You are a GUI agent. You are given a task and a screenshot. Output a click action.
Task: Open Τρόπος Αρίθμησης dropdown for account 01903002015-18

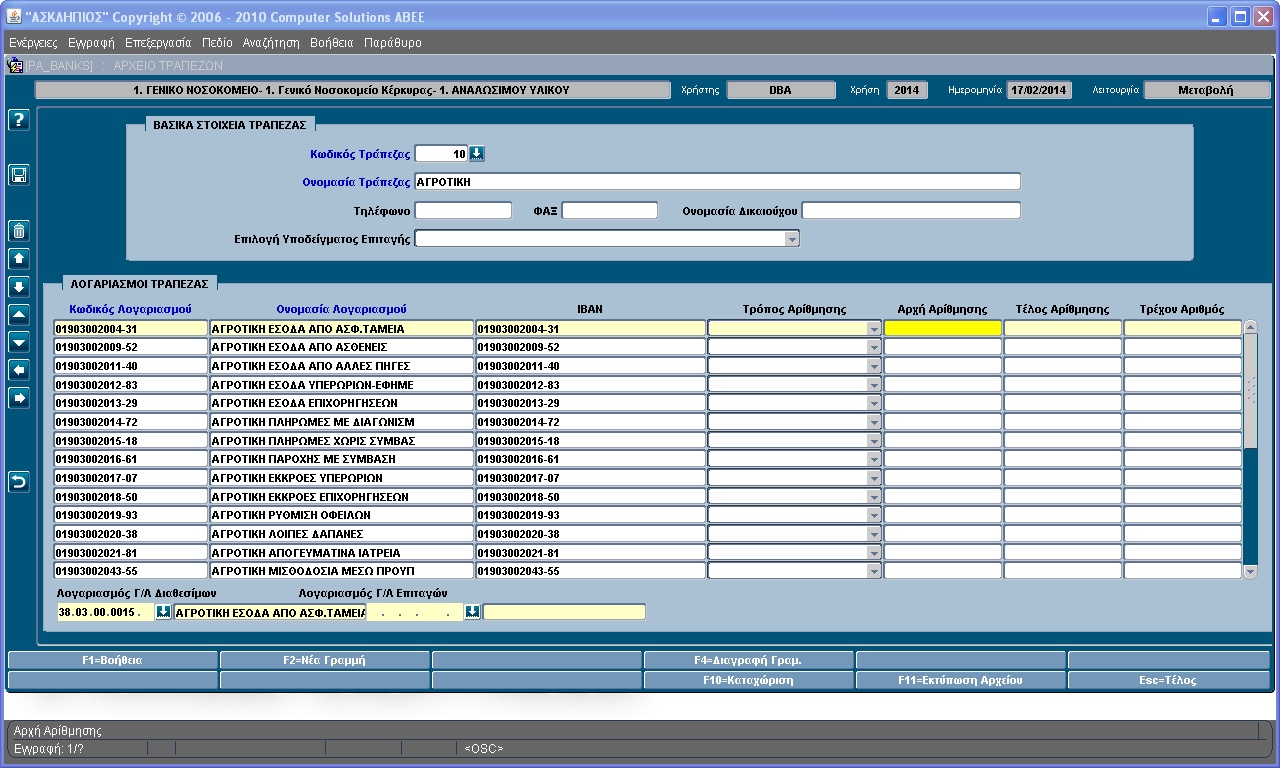(x=874, y=441)
